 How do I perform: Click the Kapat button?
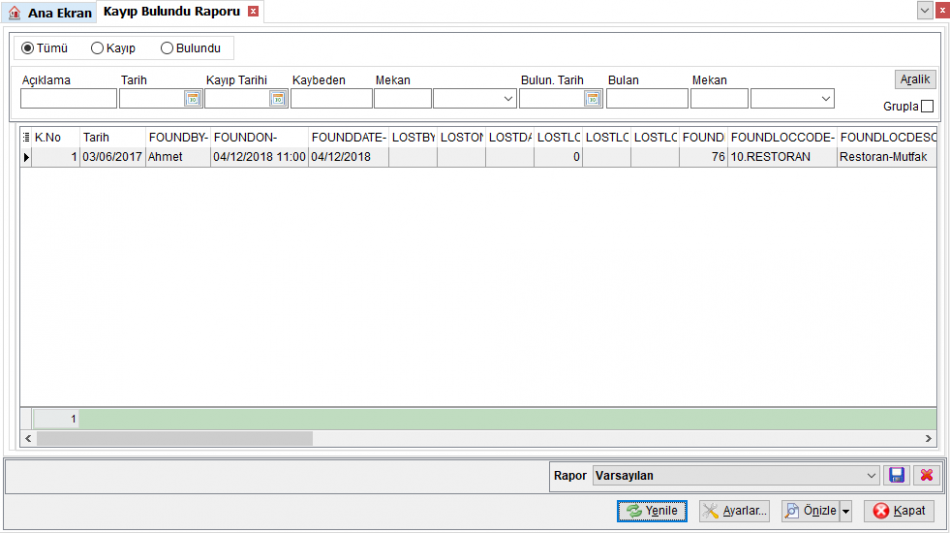[899, 511]
